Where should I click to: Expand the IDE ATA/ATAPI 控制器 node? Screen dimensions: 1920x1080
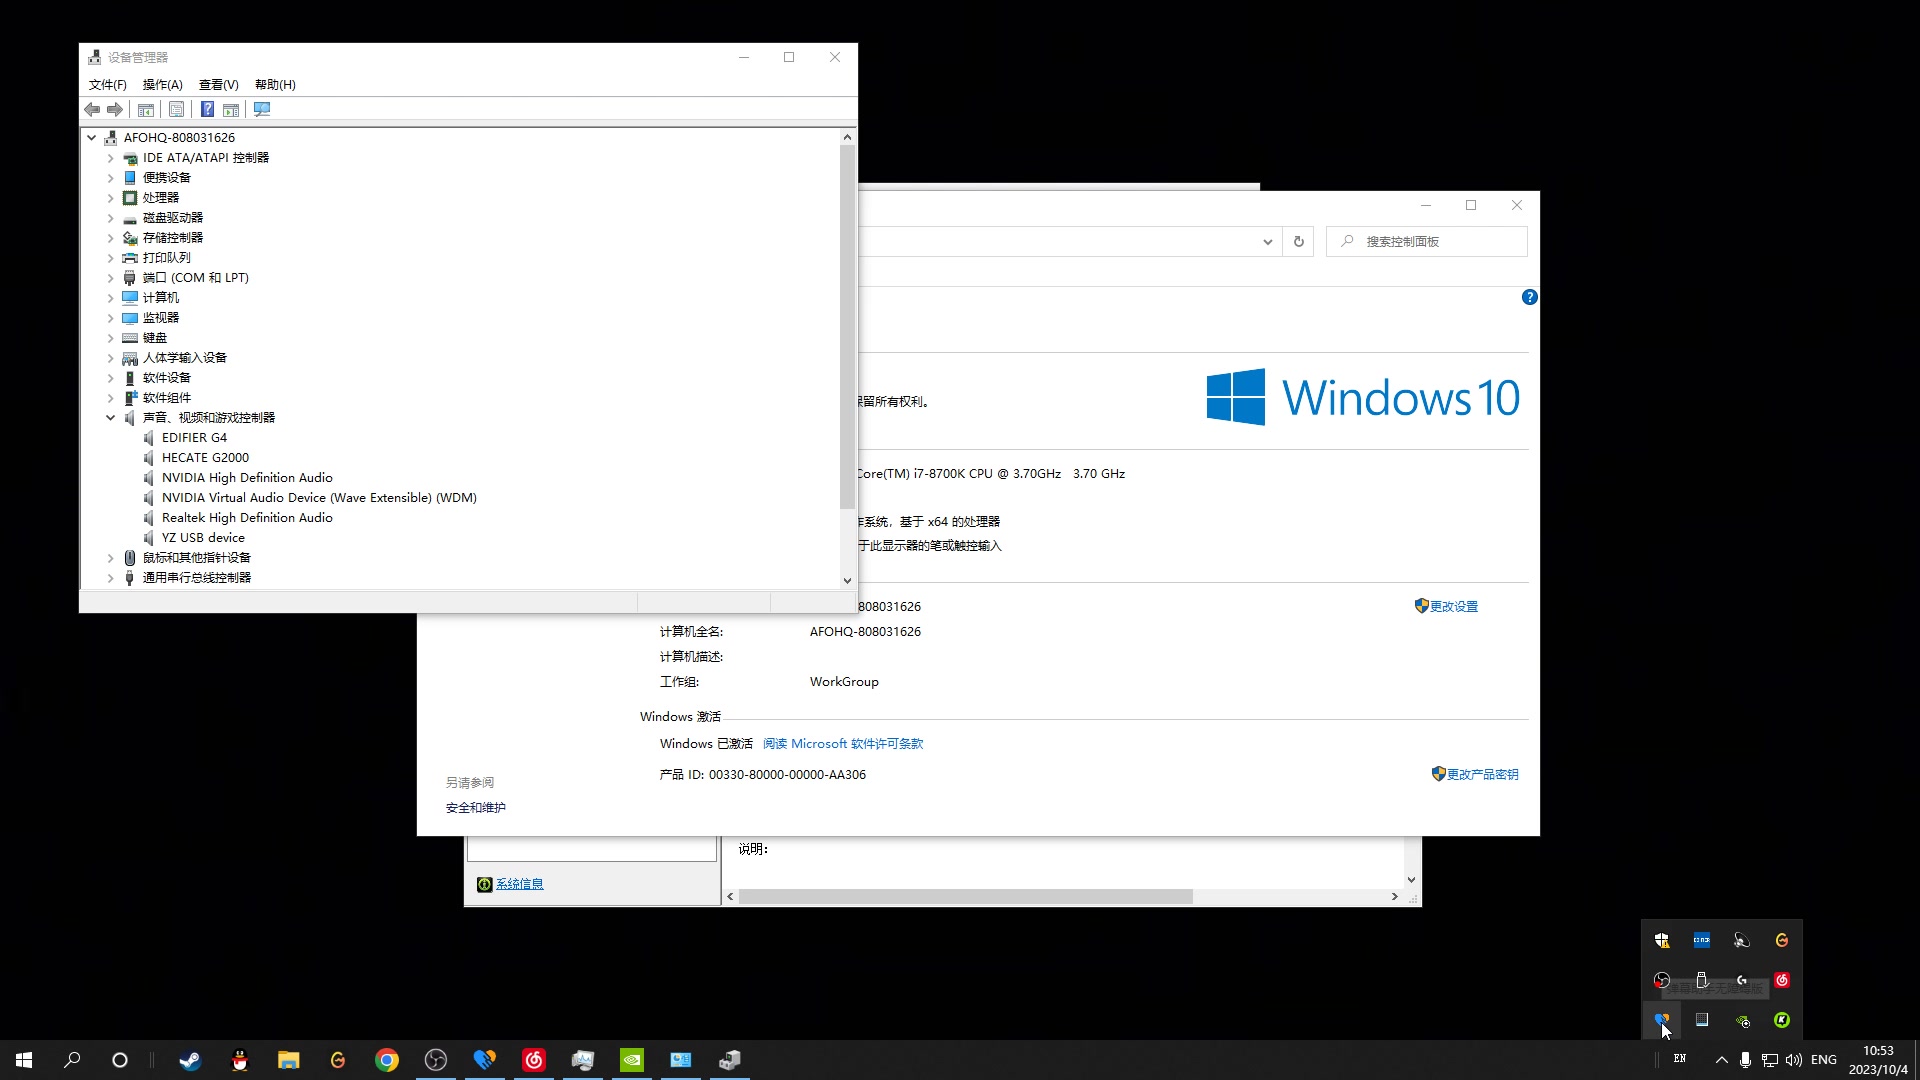(x=110, y=158)
